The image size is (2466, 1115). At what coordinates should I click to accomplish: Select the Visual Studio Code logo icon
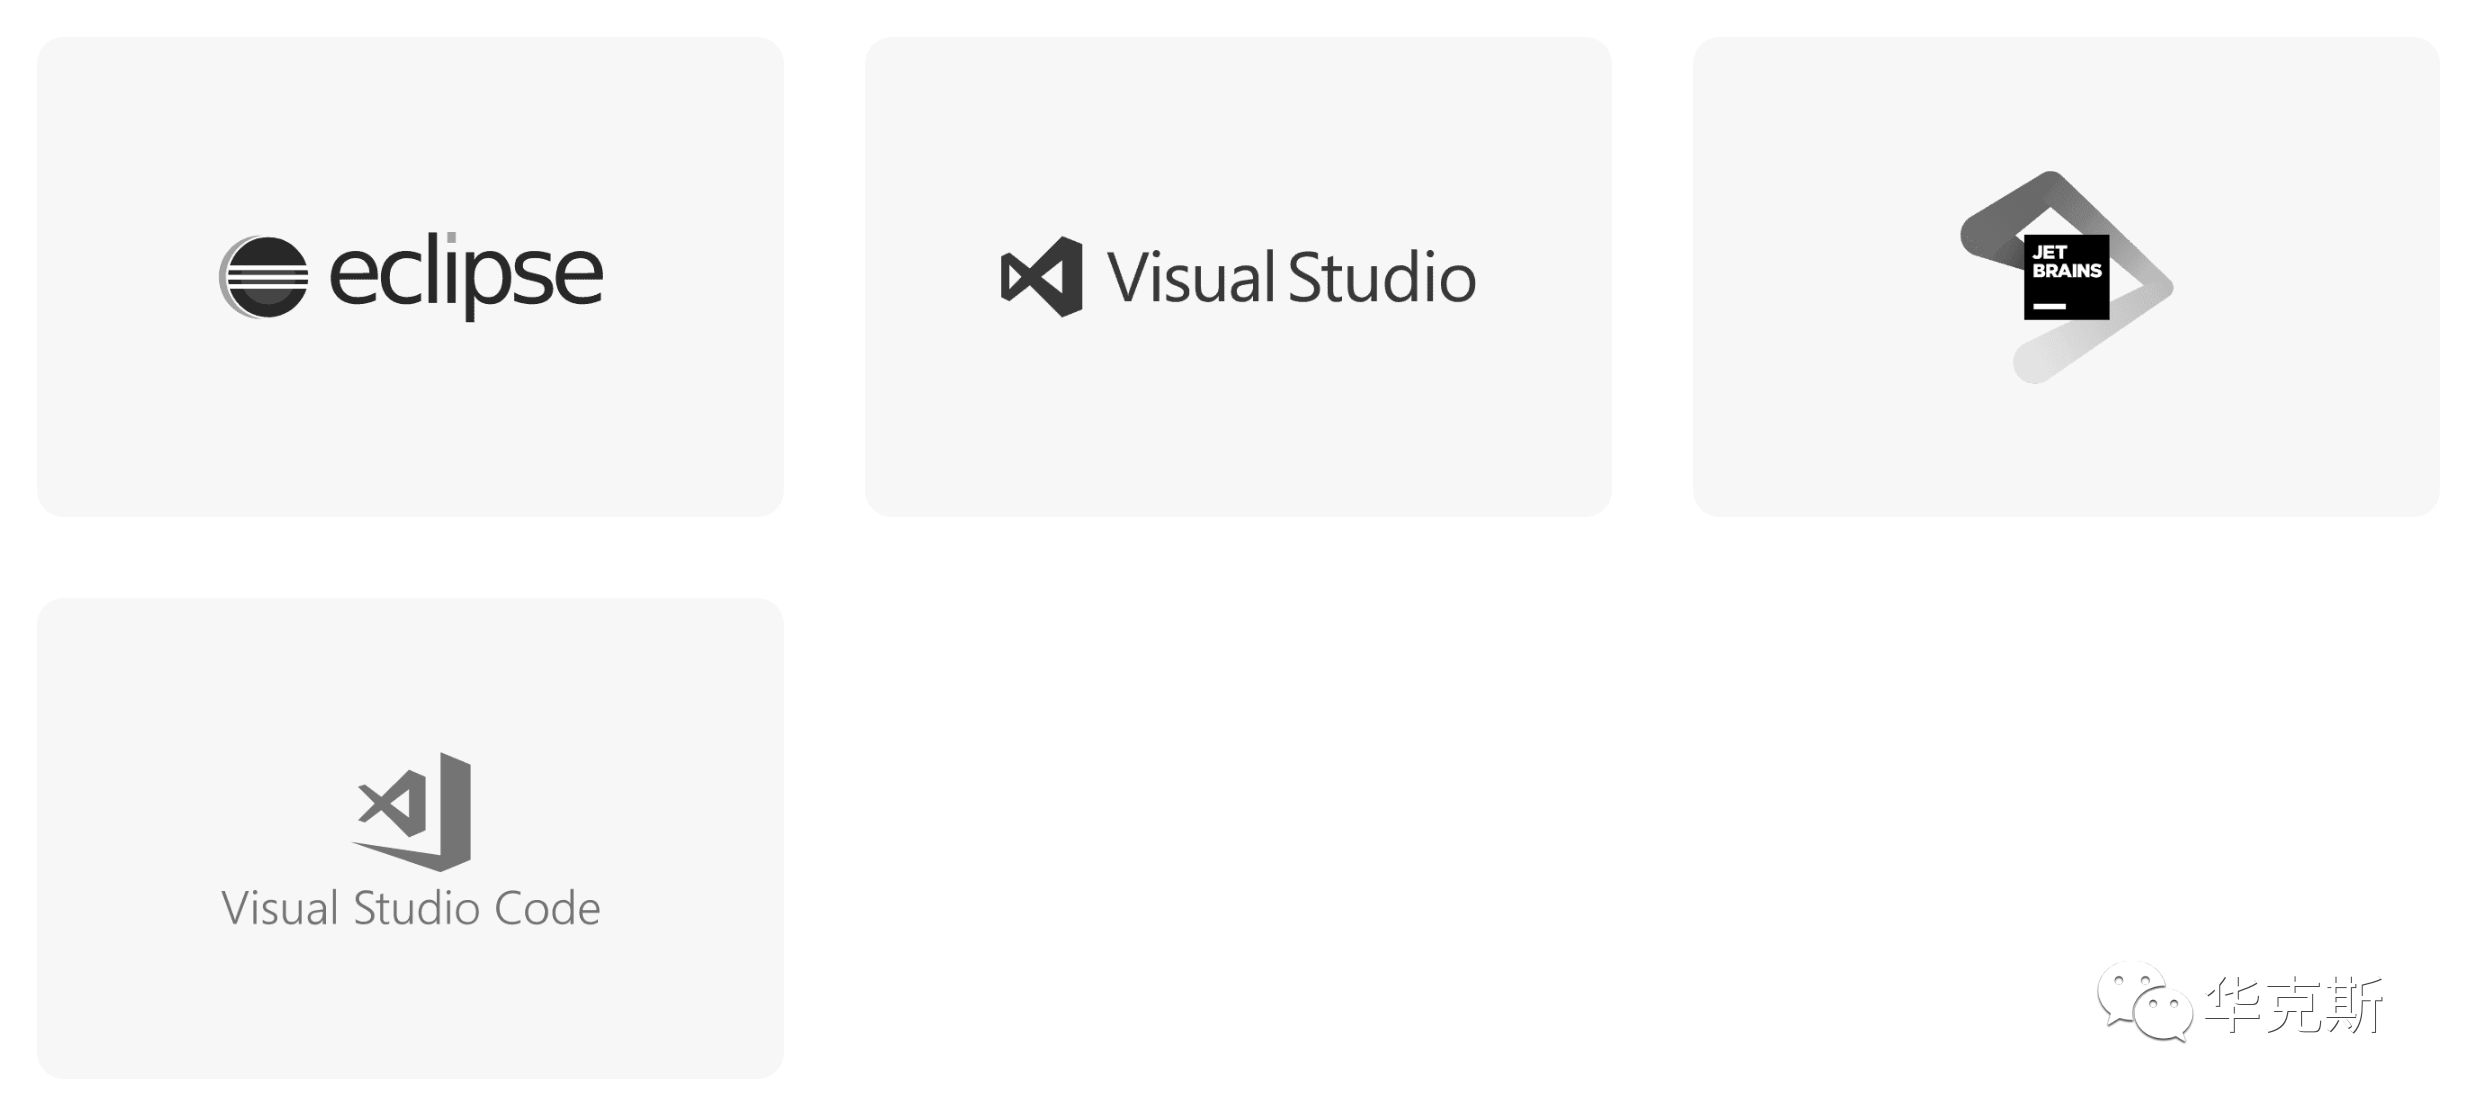(411, 811)
